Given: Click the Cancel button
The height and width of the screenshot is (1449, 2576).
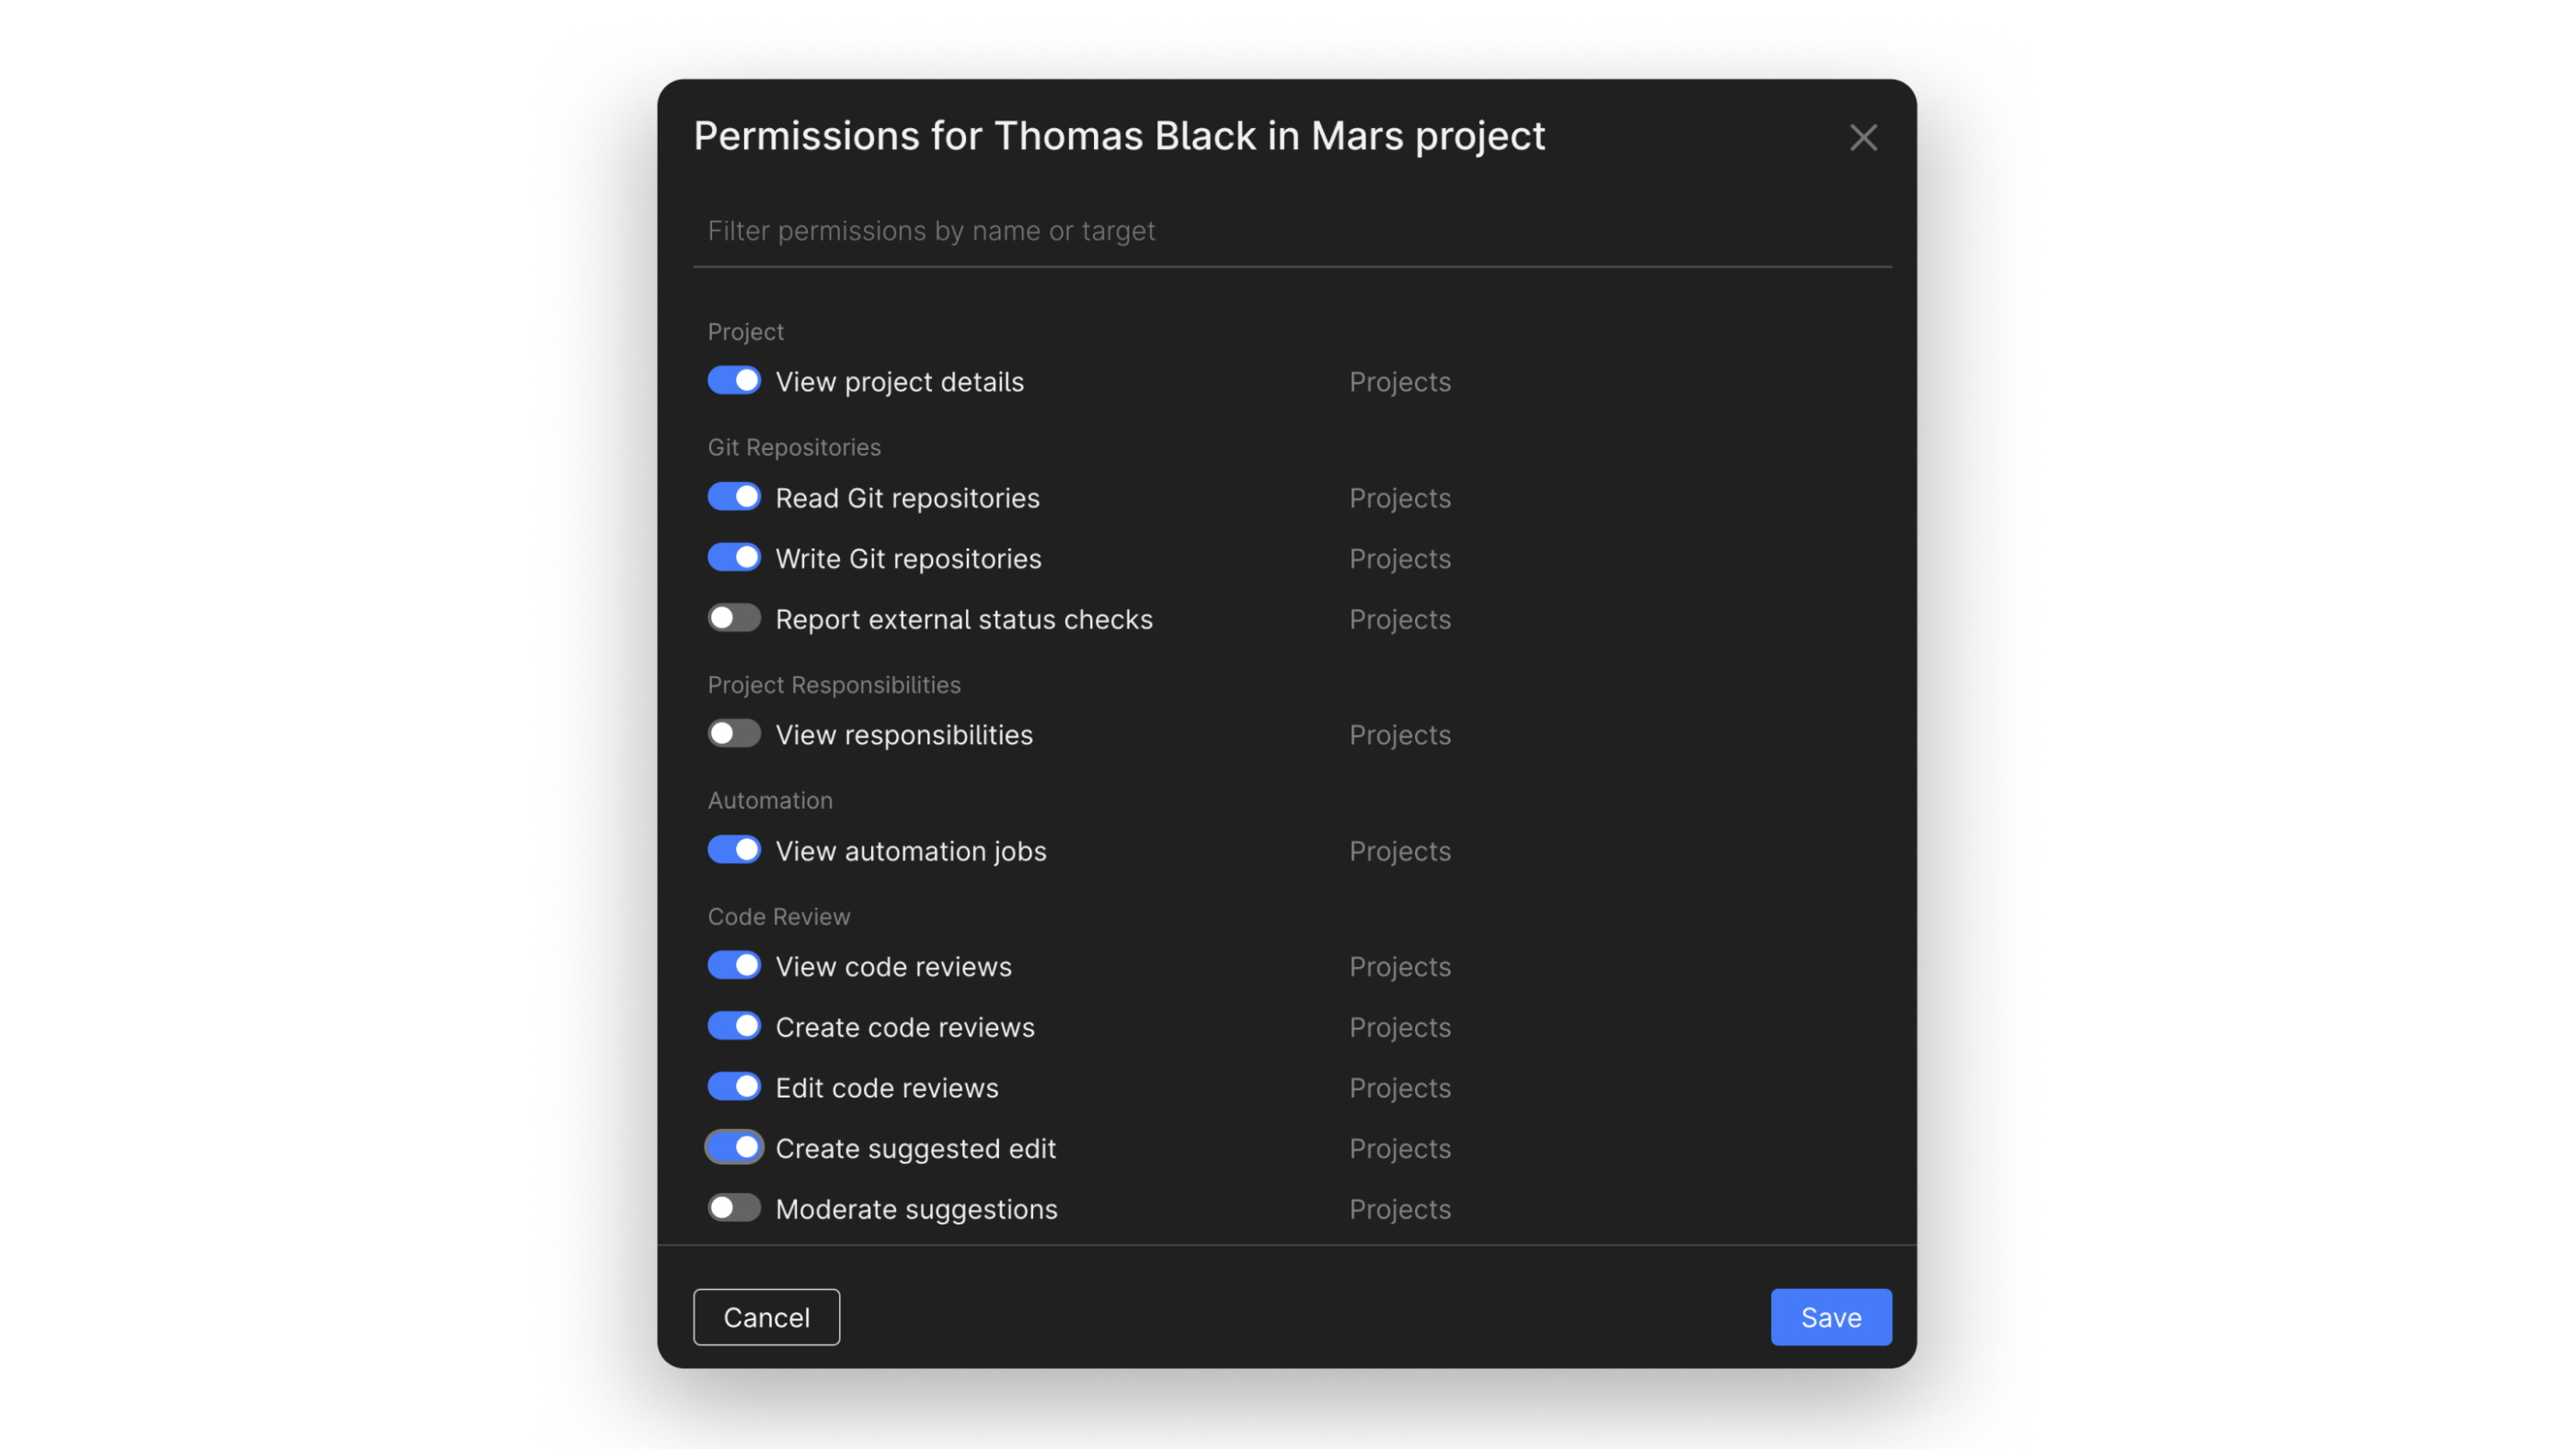Looking at the screenshot, I should (767, 1317).
